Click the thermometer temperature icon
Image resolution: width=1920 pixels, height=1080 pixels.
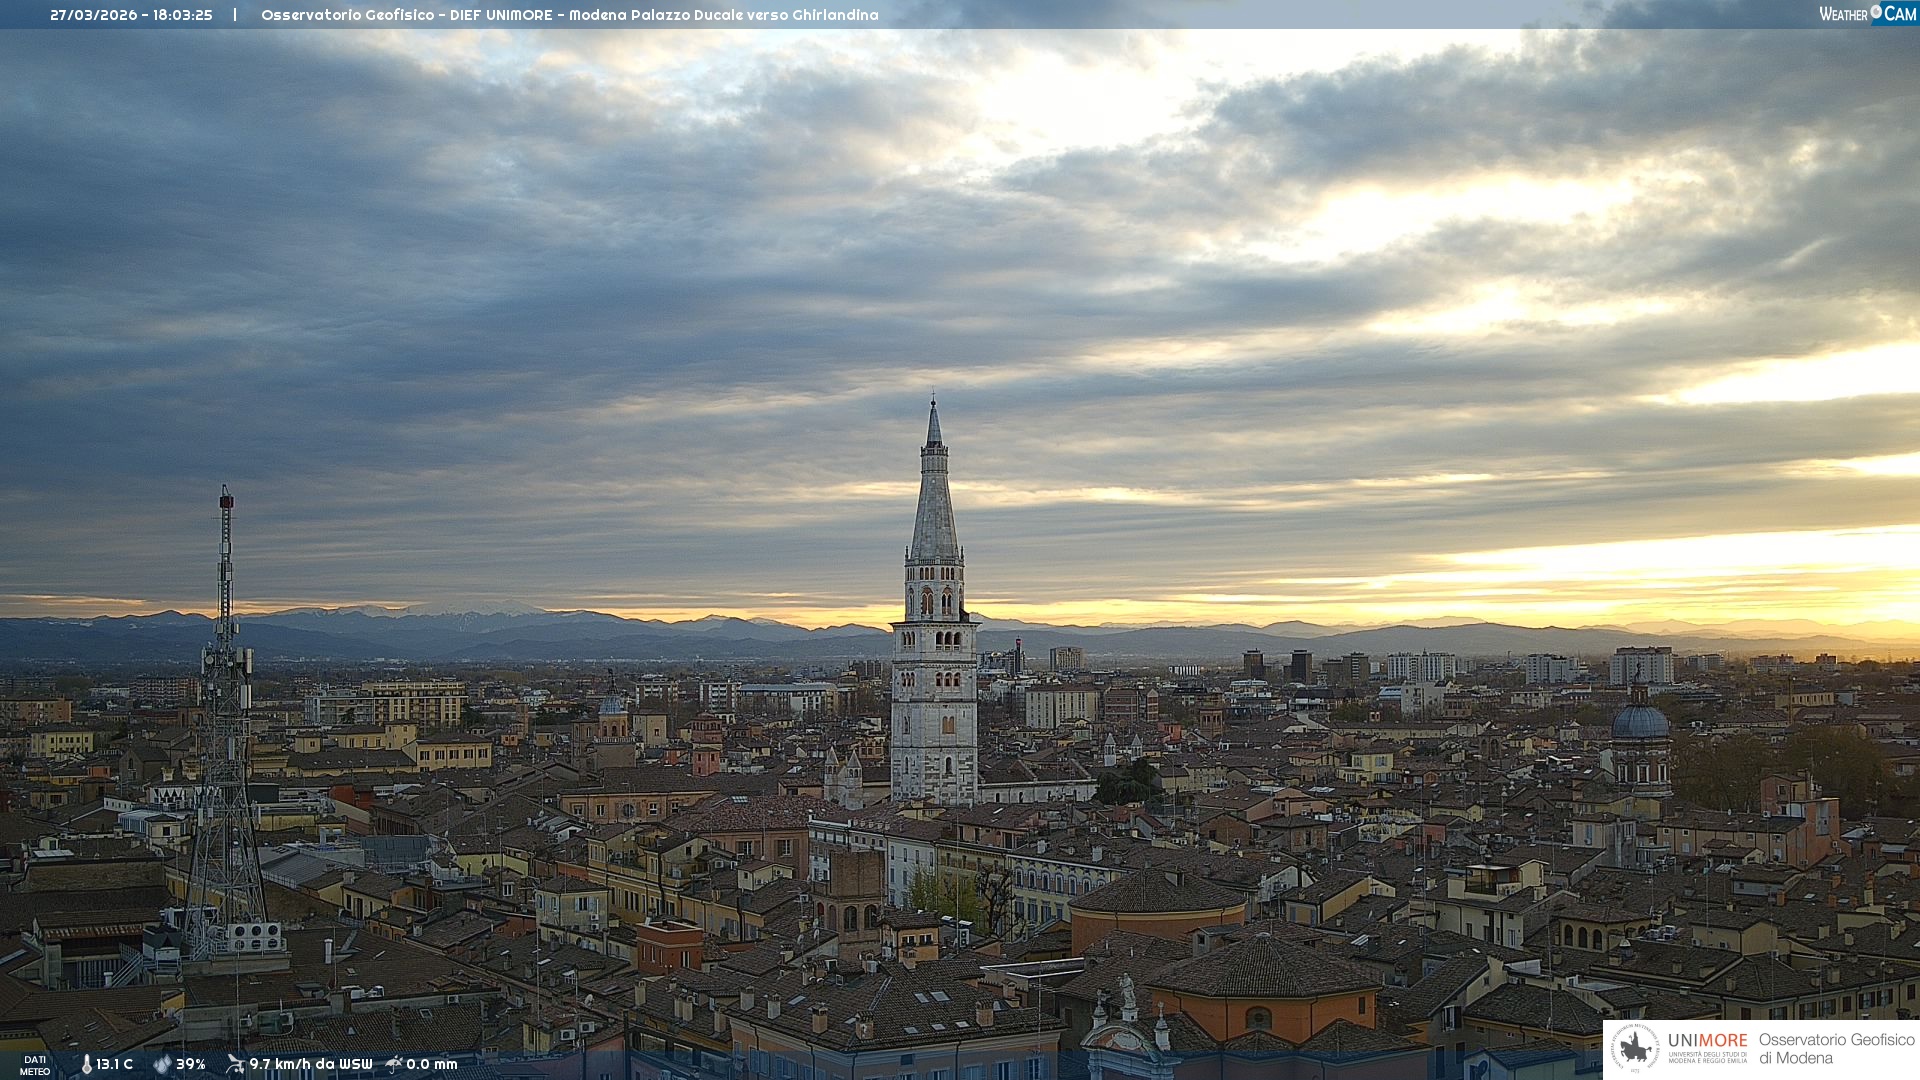click(86, 1064)
